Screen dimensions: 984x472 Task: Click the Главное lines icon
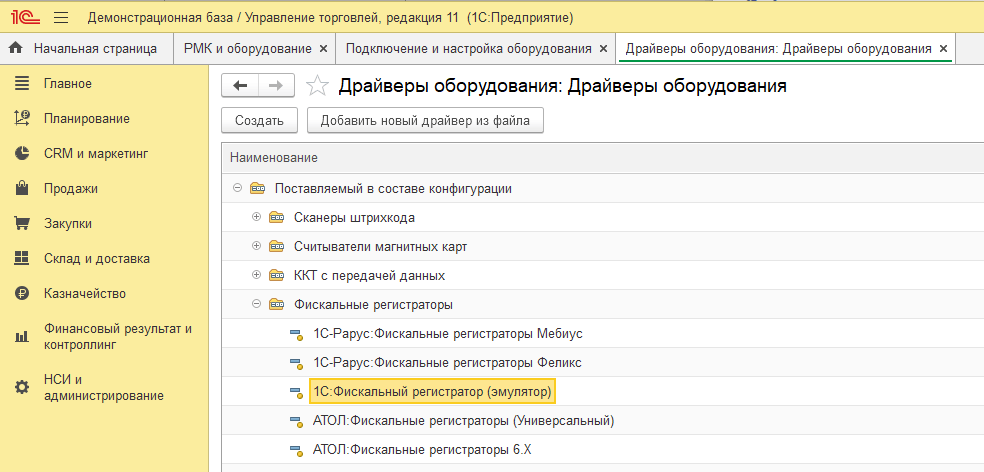pos(22,83)
